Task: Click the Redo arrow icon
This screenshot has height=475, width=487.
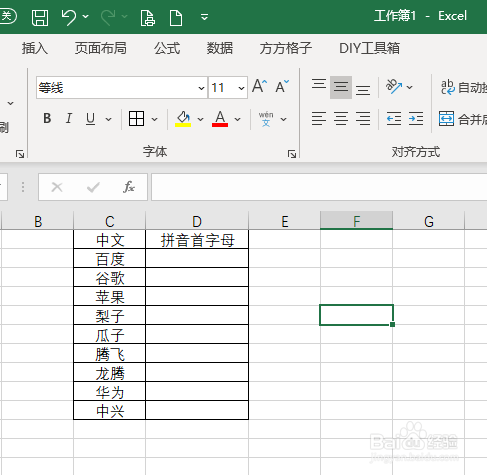Action: coord(108,17)
